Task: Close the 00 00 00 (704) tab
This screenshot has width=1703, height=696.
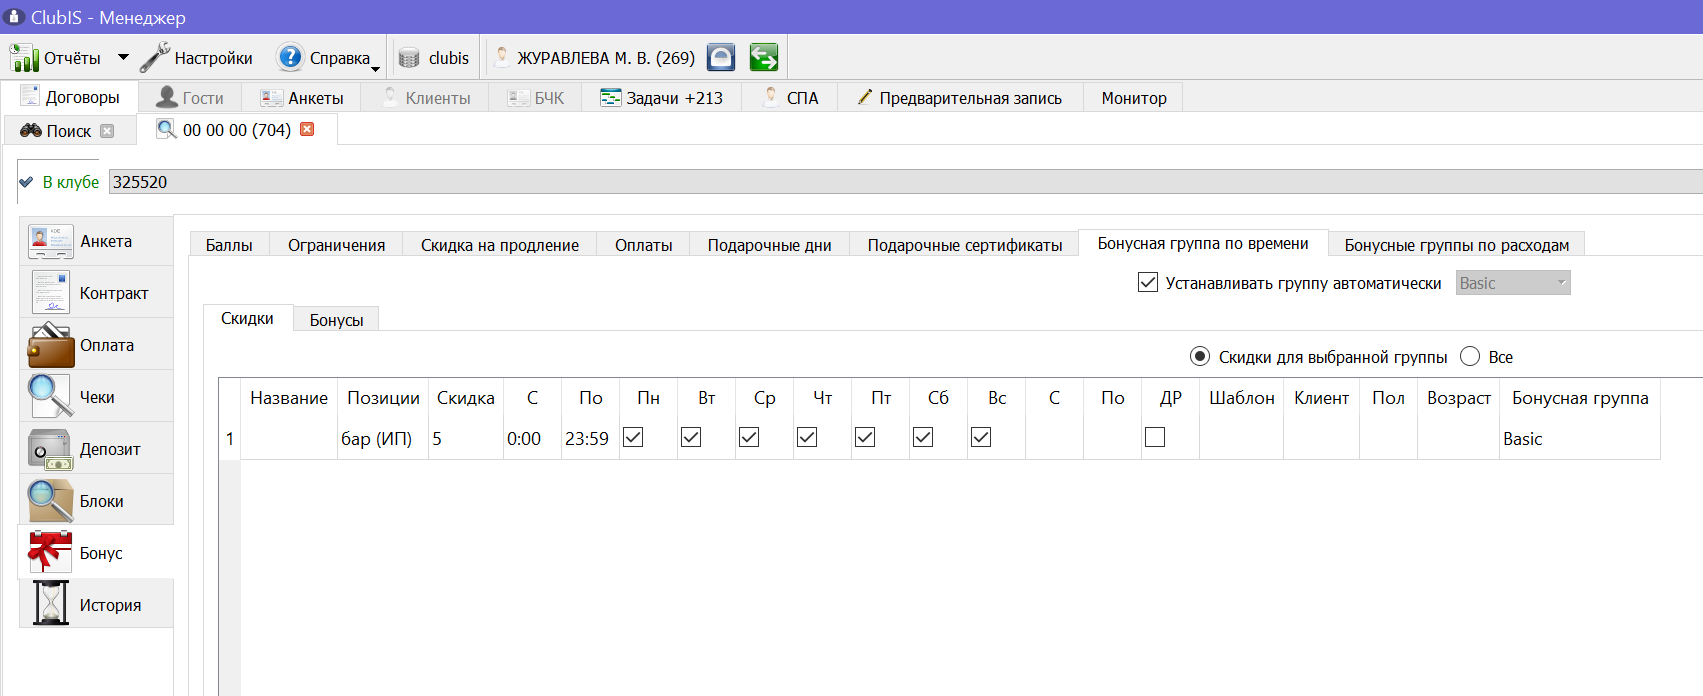Action: 307,129
